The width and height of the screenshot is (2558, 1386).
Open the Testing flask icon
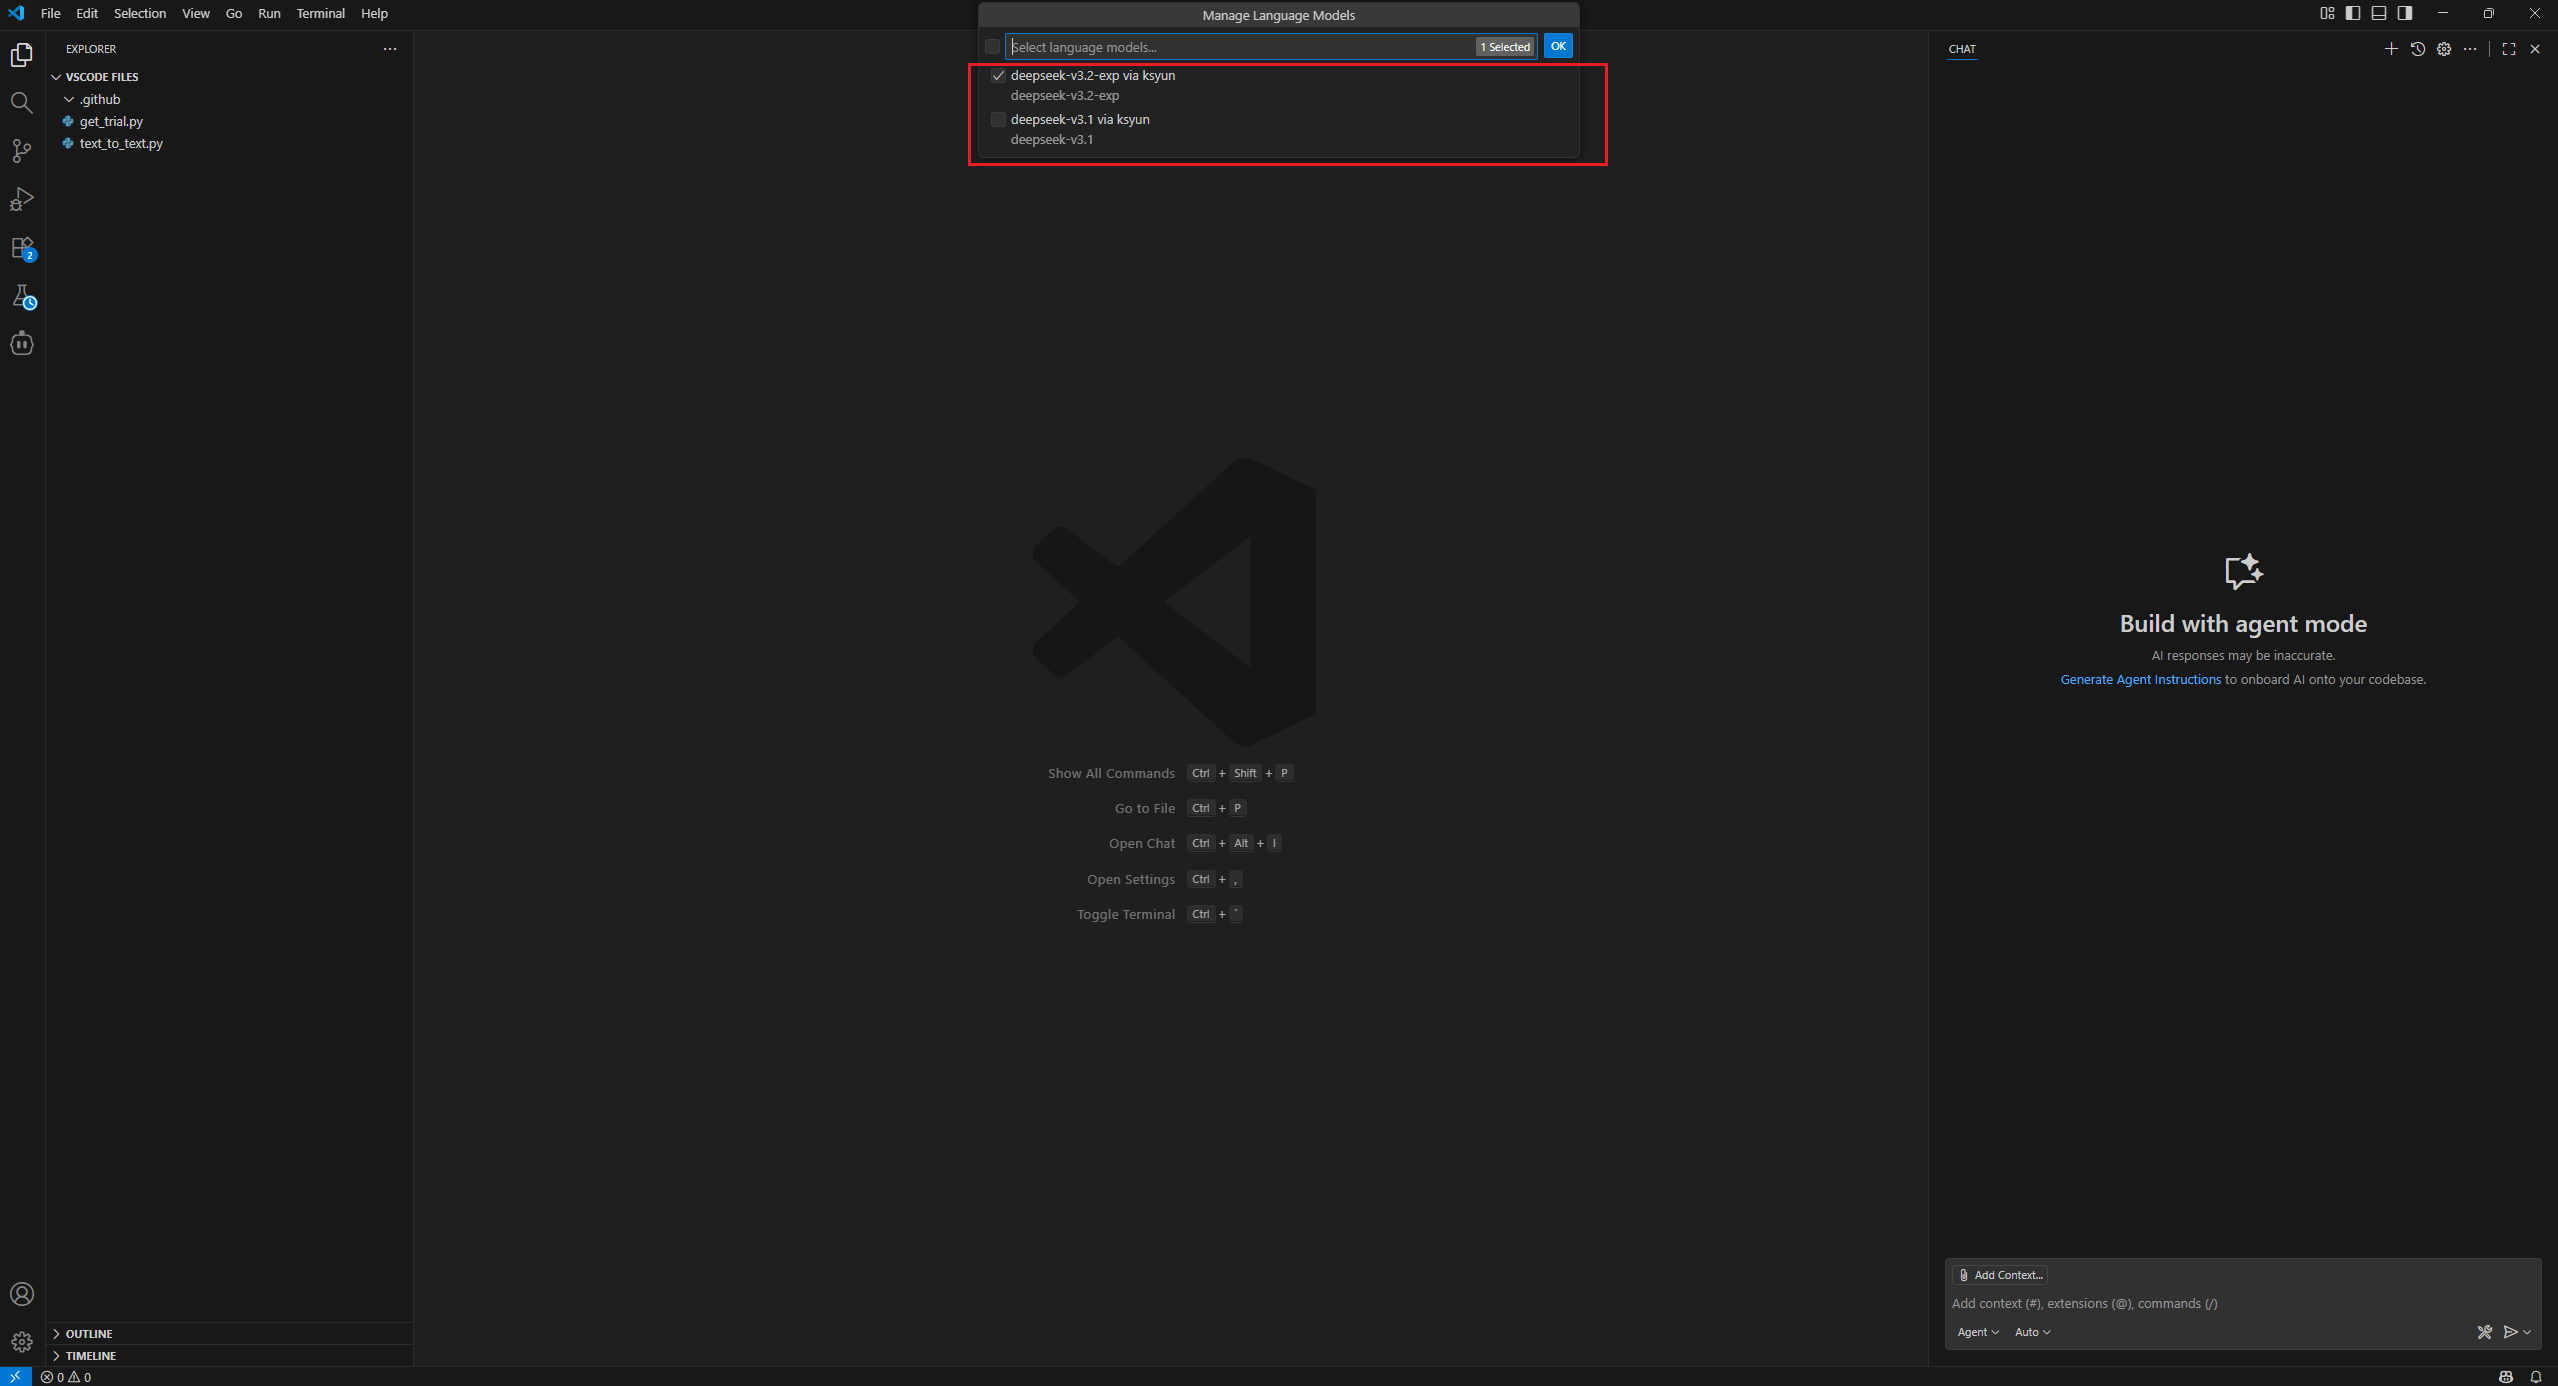[21, 296]
